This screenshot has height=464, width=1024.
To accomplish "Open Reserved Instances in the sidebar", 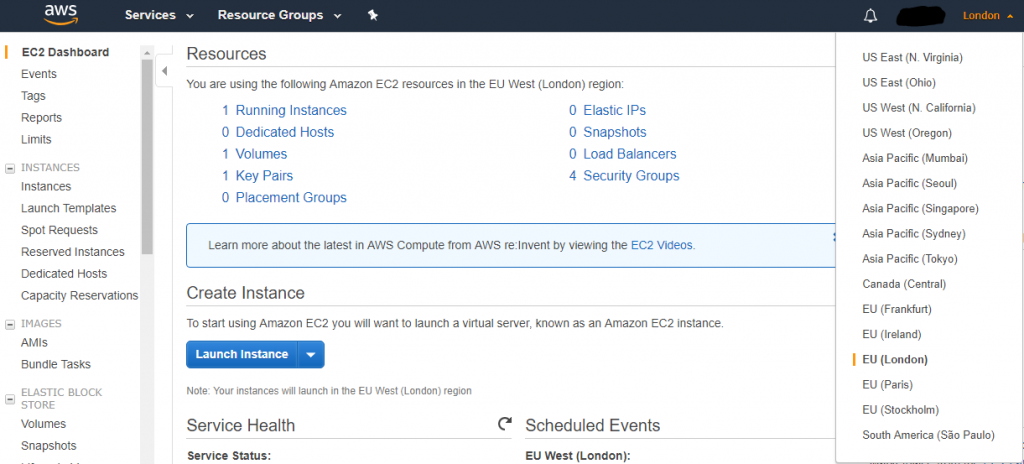I will 72,252.
